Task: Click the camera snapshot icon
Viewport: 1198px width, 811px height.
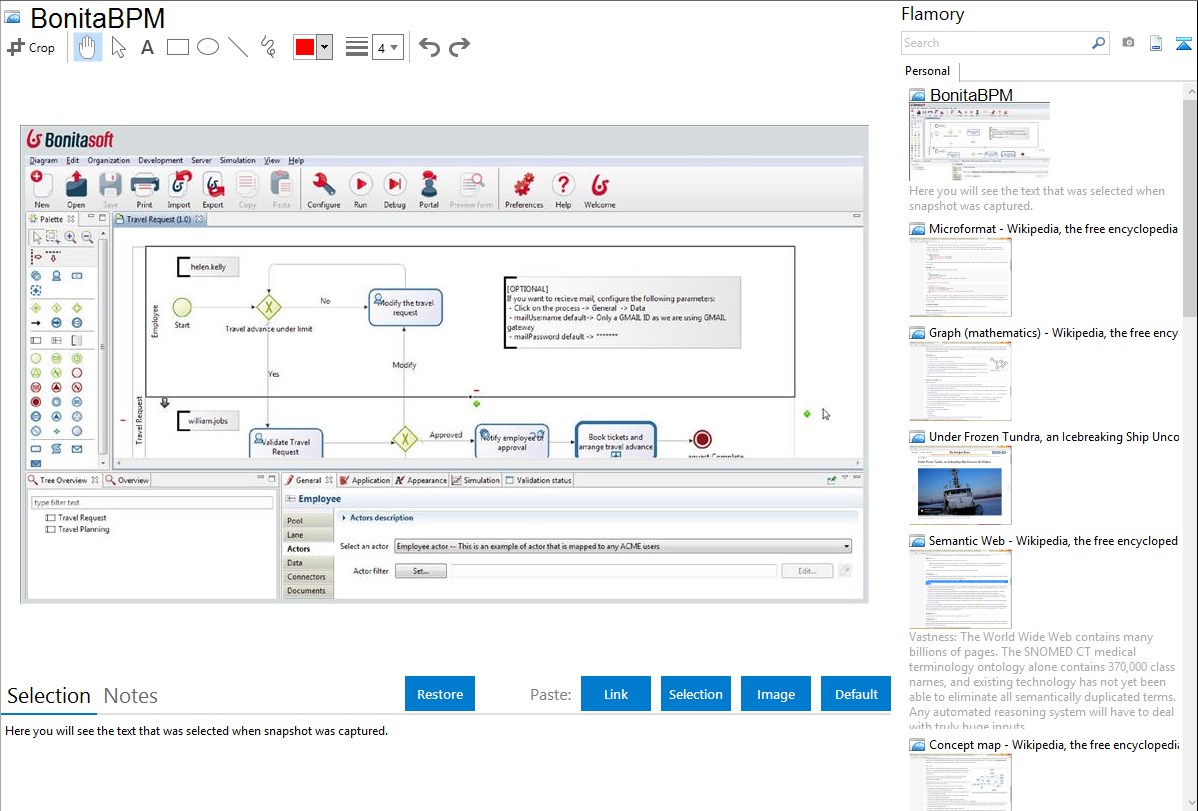Action: [1128, 43]
